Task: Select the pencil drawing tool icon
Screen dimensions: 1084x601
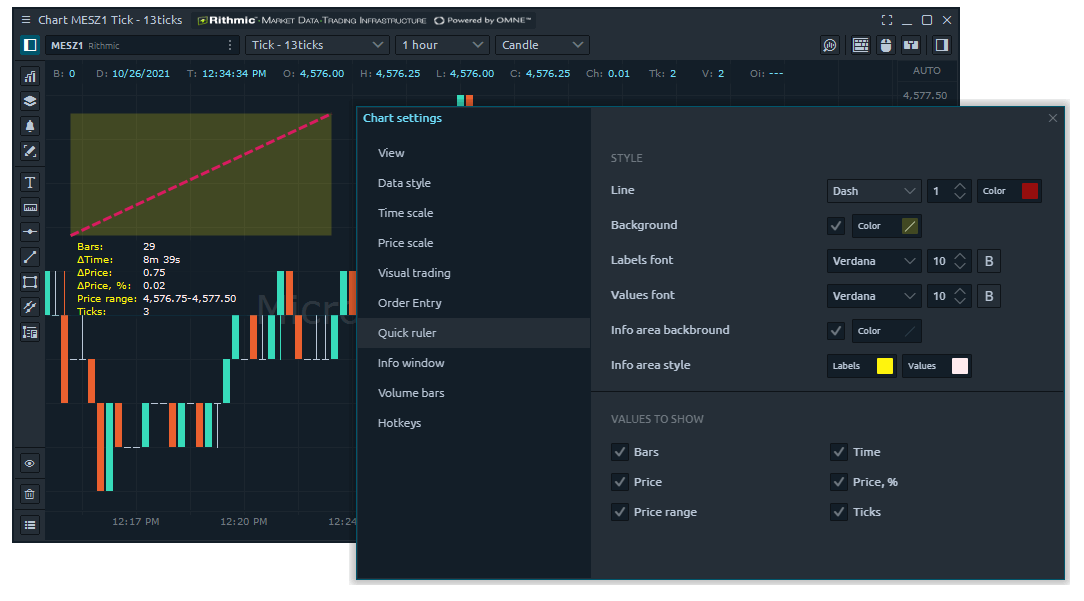Action: 30,151
